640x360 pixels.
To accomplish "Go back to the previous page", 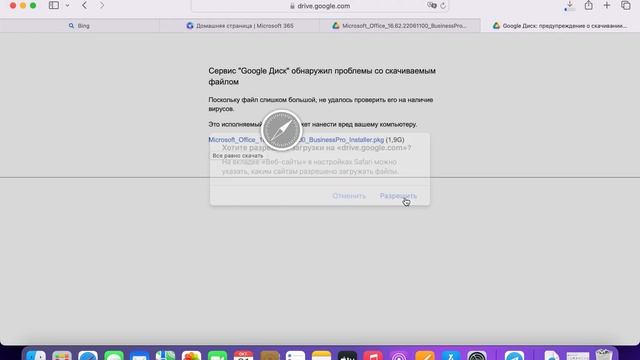I will click(84, 5).
